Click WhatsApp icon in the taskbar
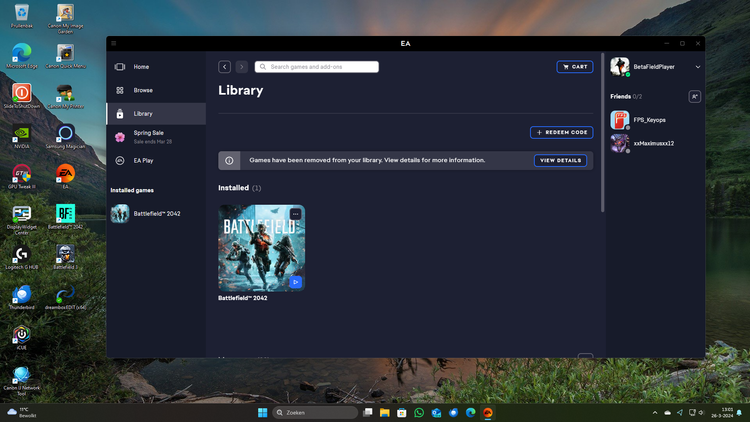The width and height of the screenshot is (750, 422). (x=419, y=412)
